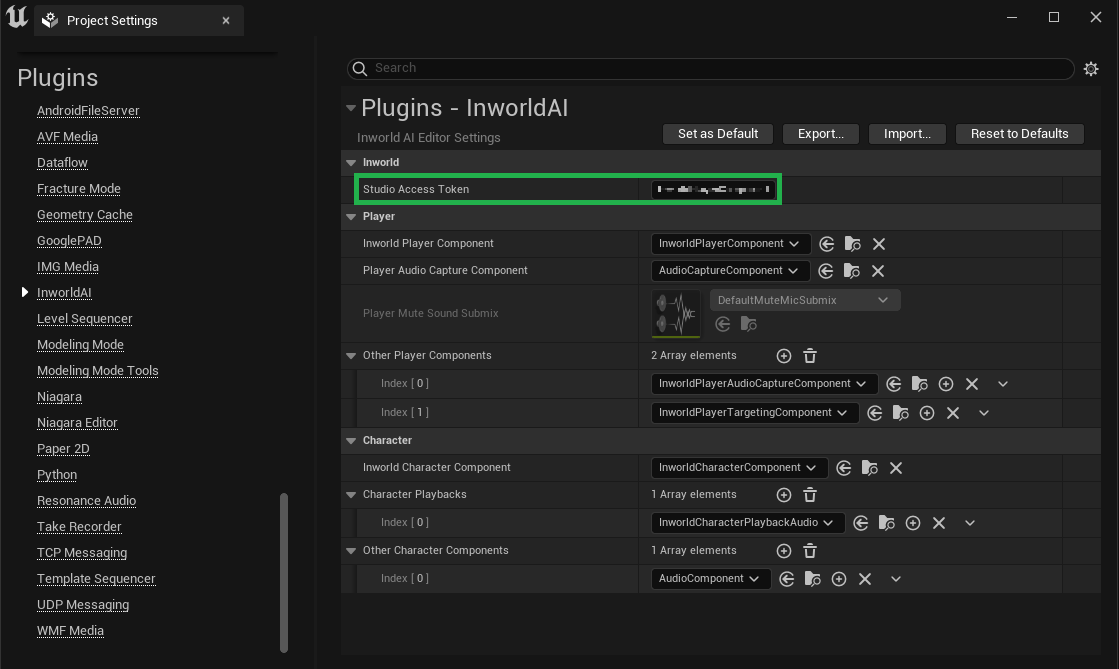The width and height of the screenshot is (1119, 669).
Task: Open the Fracture Mode plugin settings
Action: click(79, 188)
